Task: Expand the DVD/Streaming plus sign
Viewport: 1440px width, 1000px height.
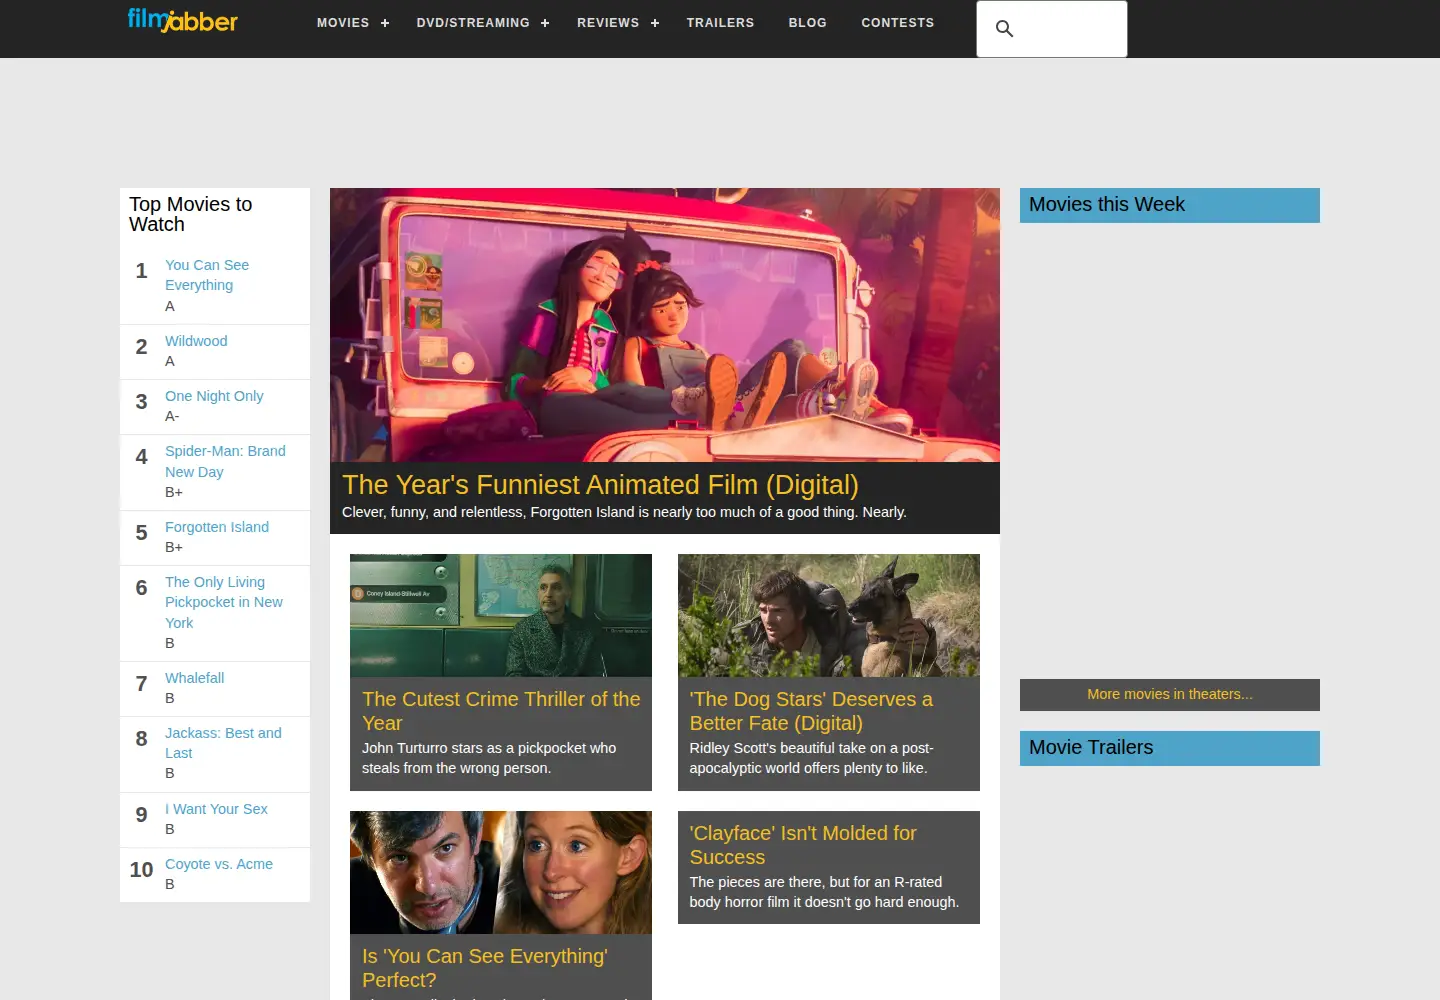Action: pos(545,23)
